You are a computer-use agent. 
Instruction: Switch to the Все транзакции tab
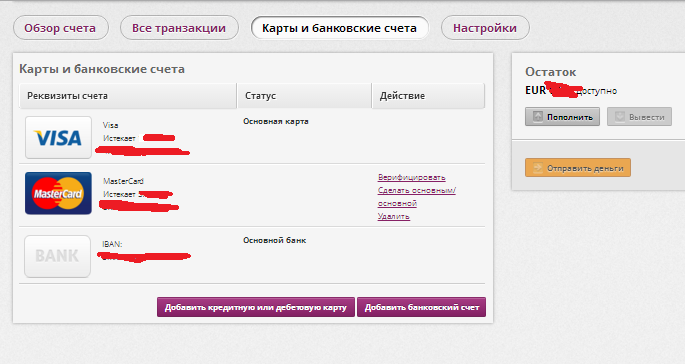point(179,28)
